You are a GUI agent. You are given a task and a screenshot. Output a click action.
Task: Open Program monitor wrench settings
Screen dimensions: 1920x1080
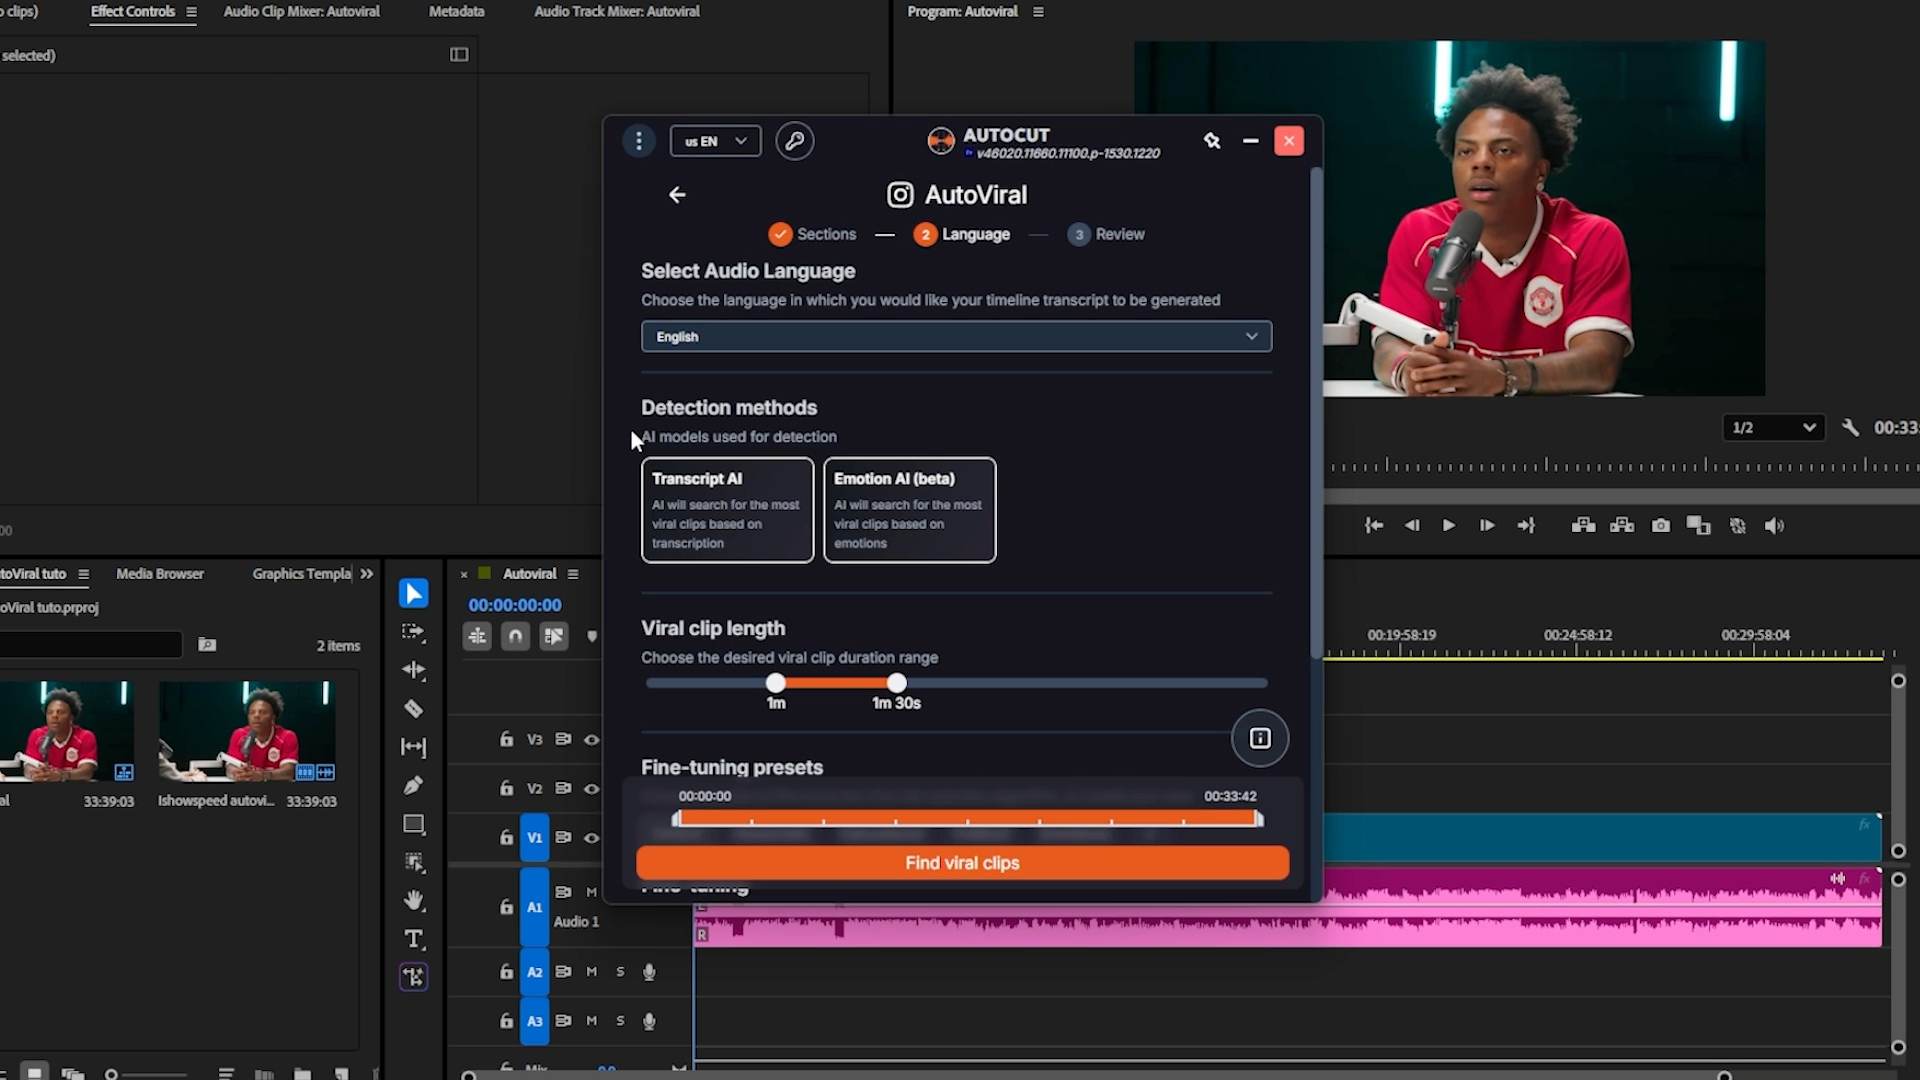click(x=1850, y=428)
